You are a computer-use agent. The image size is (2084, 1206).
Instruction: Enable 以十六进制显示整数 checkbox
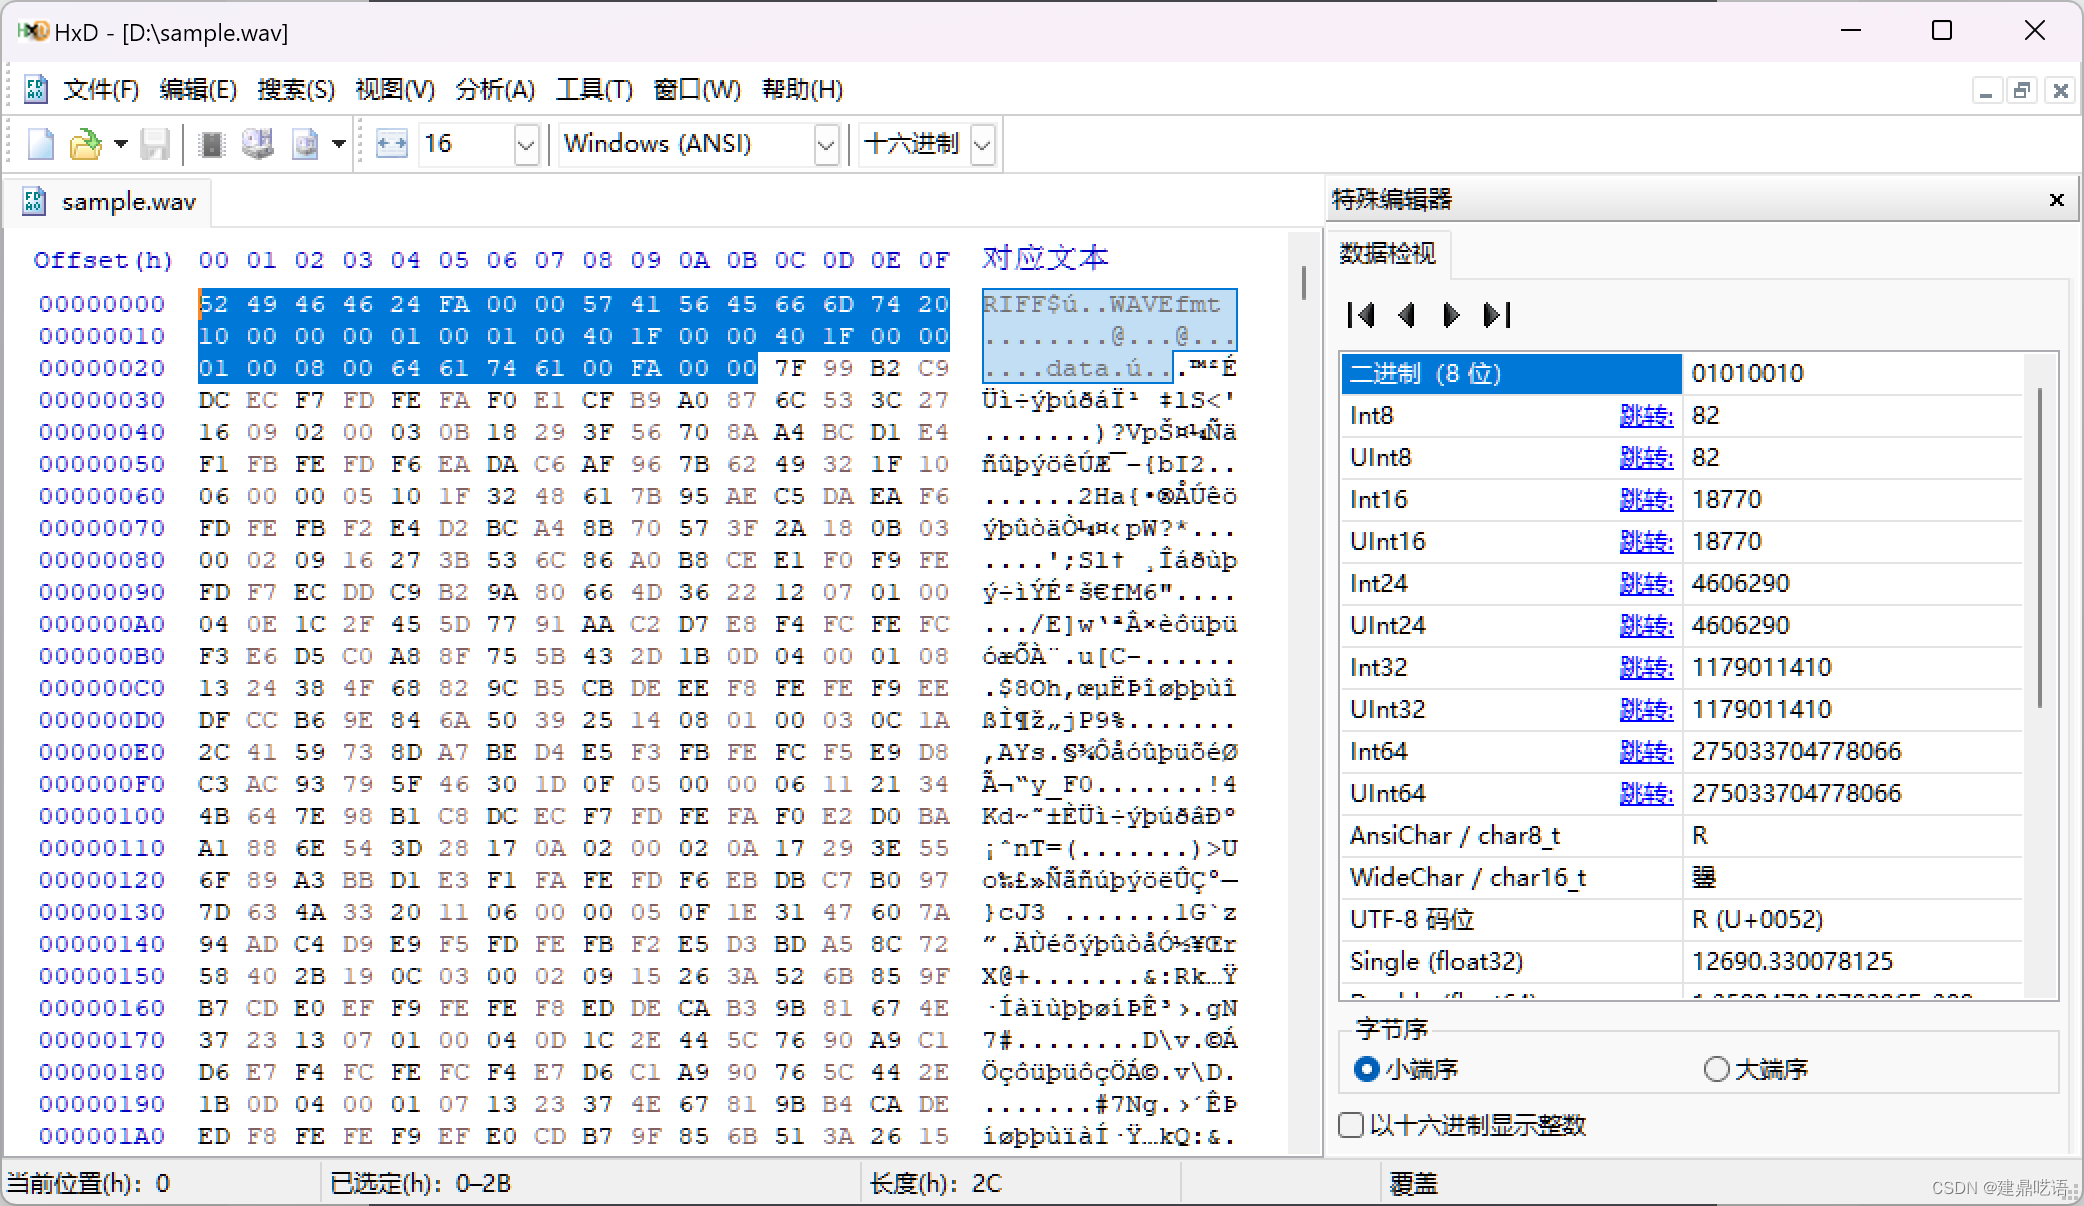click(x=1351, y=1125)
